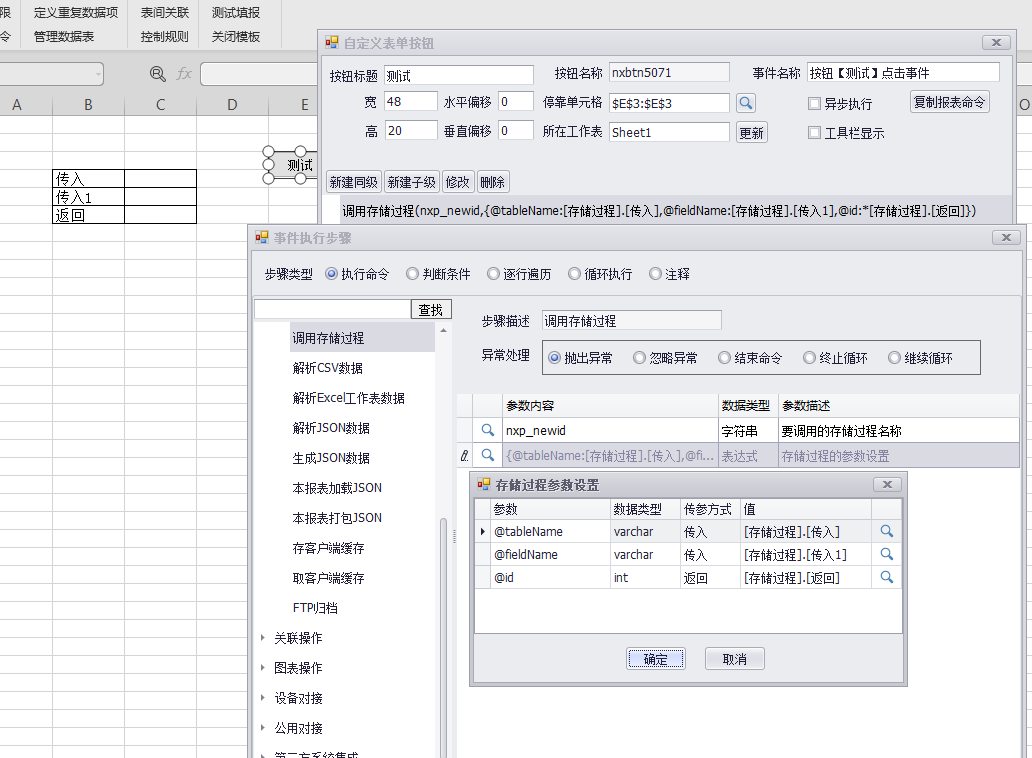
Task: Click magnifier icon next to 停靠单元格 field
Action: (745, 103)
